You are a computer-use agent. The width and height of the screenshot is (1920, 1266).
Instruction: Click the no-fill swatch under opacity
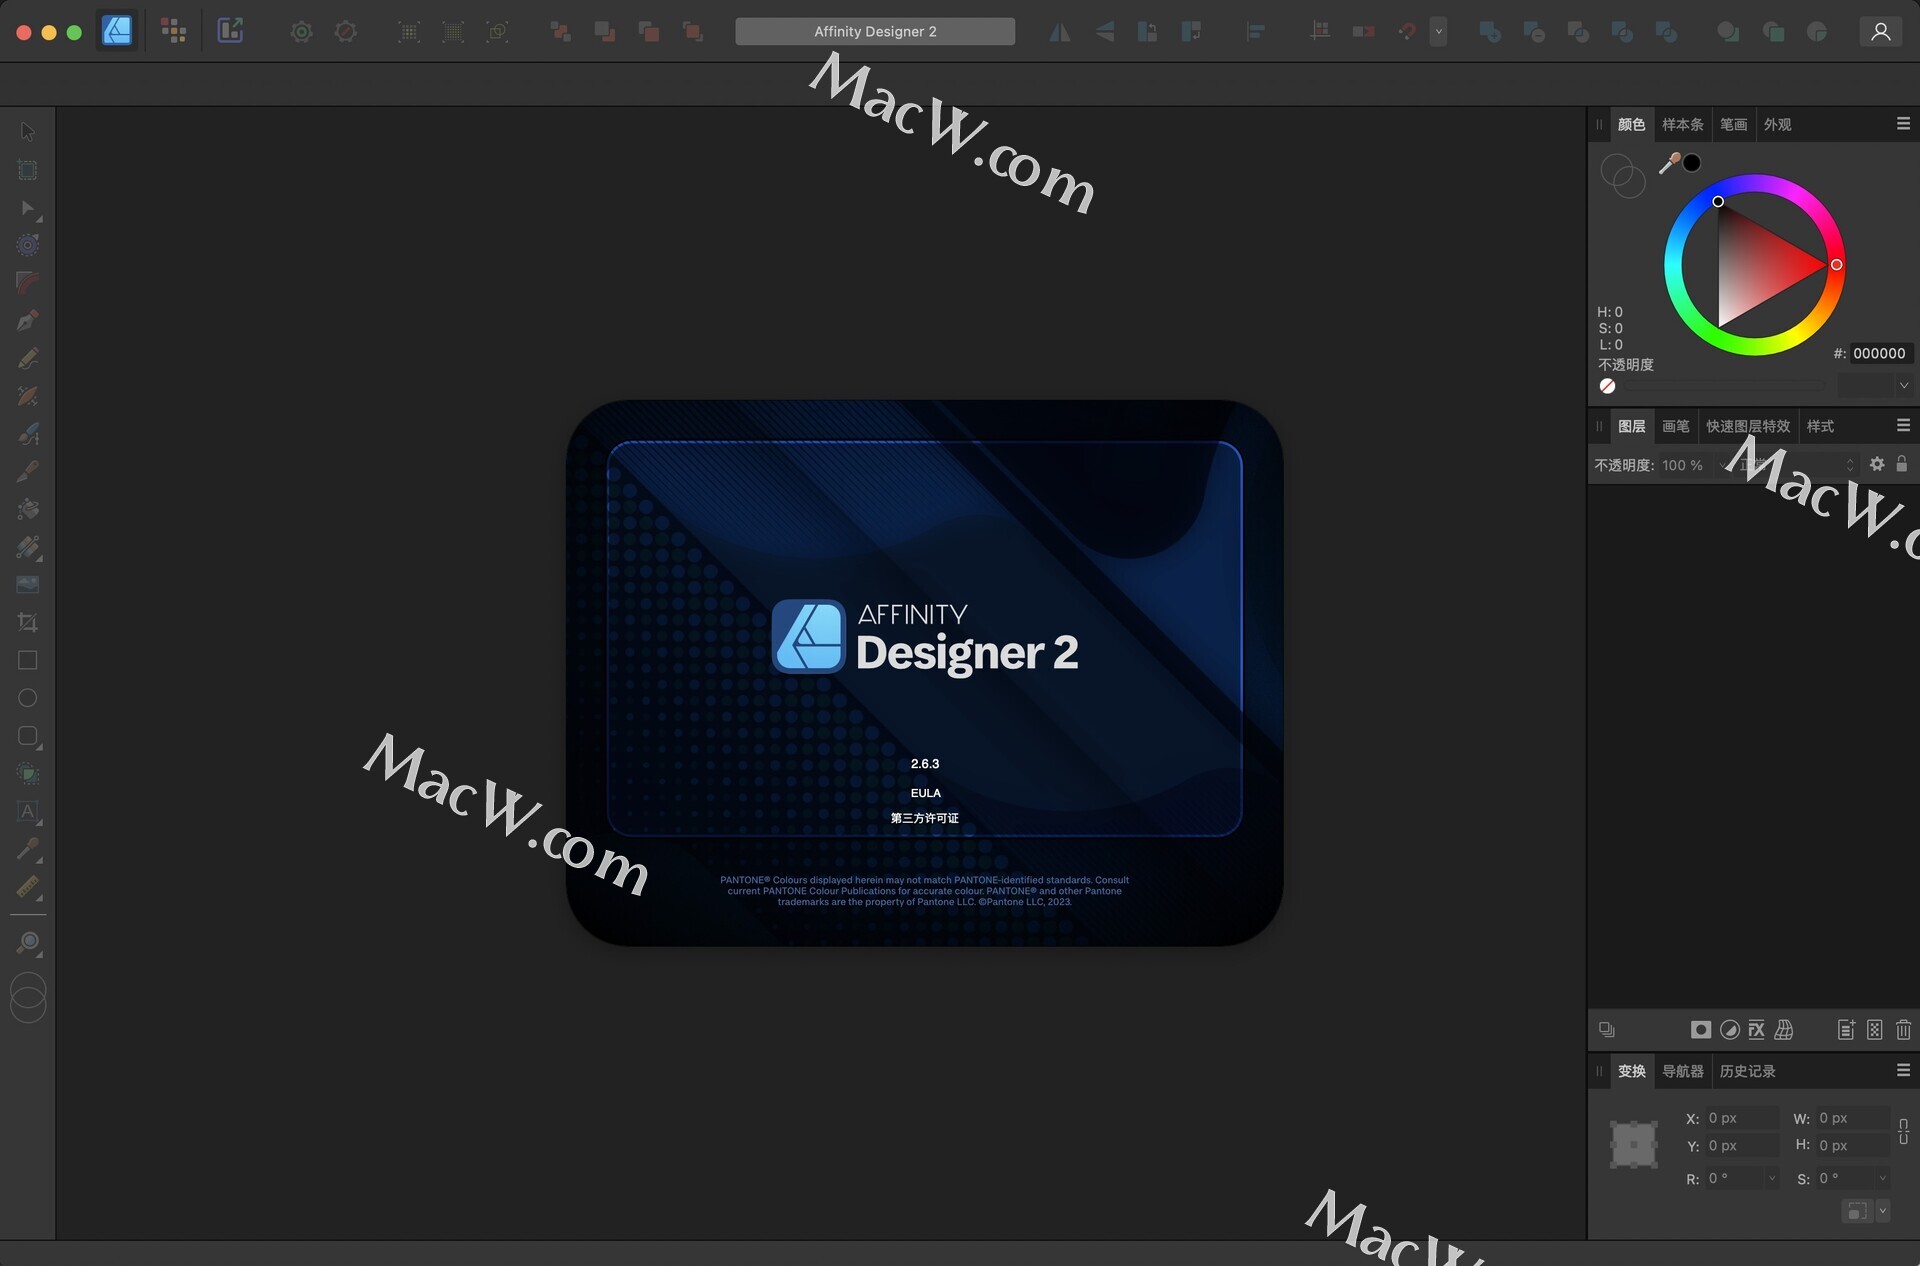(1607, 386)
